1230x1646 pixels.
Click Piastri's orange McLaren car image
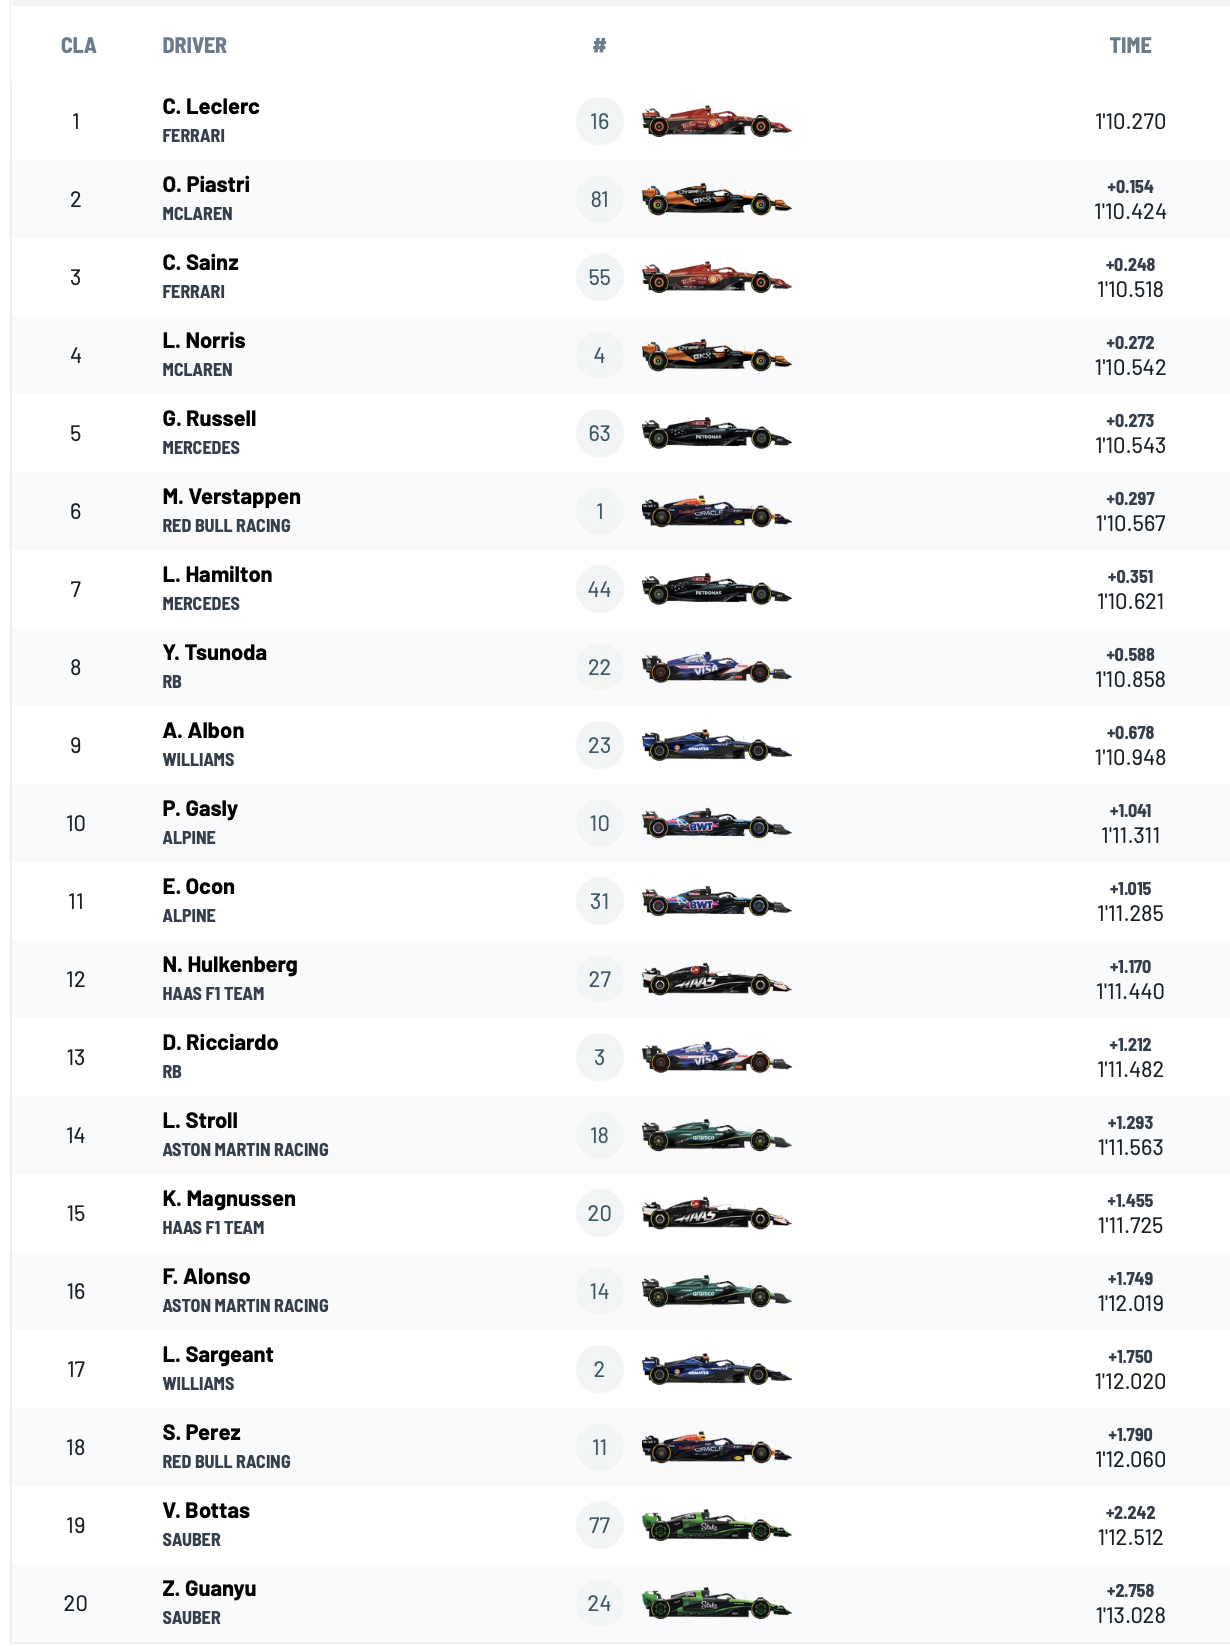click(716, 199)
